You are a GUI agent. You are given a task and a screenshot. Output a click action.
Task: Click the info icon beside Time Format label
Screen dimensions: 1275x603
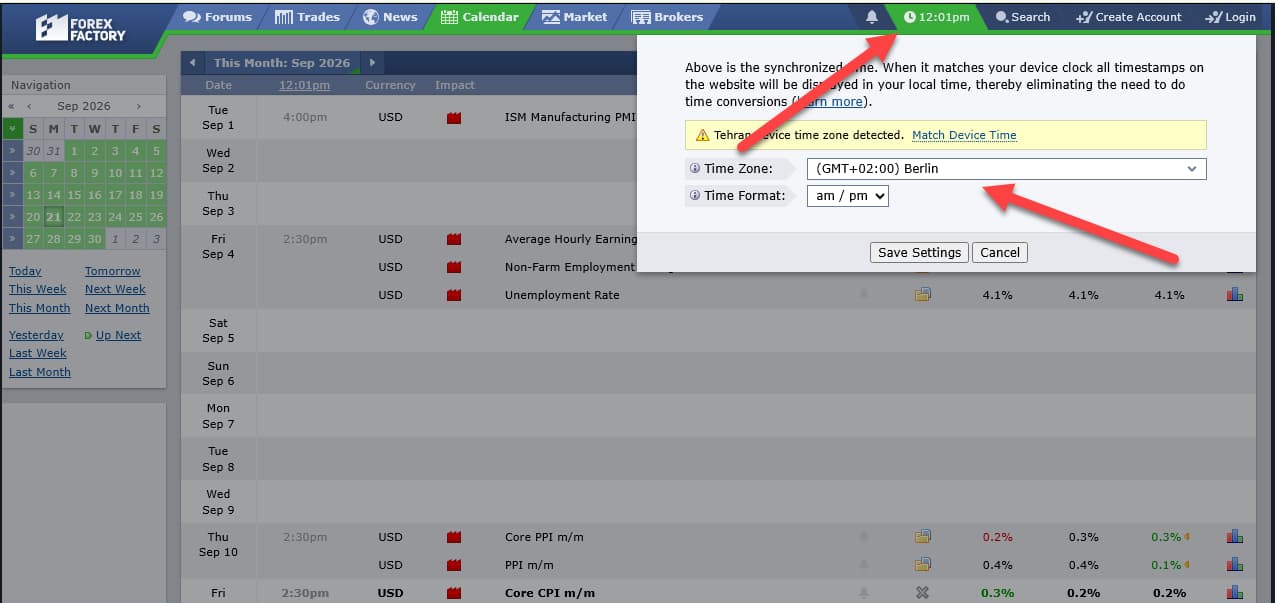695,196
